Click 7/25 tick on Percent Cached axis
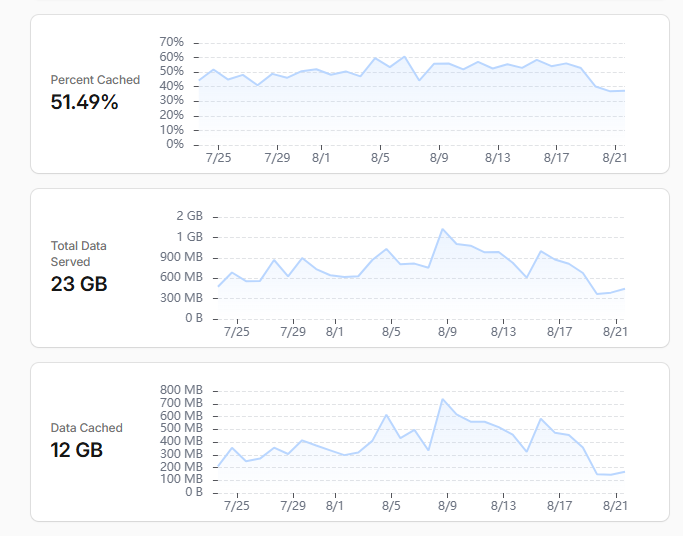Viewport: 683px width, 536px height. 218,157
